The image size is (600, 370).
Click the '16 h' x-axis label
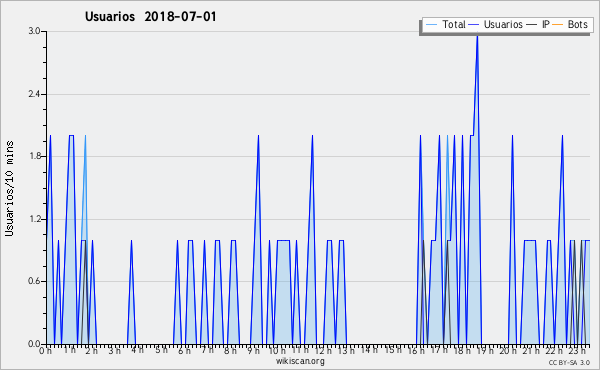416,350
